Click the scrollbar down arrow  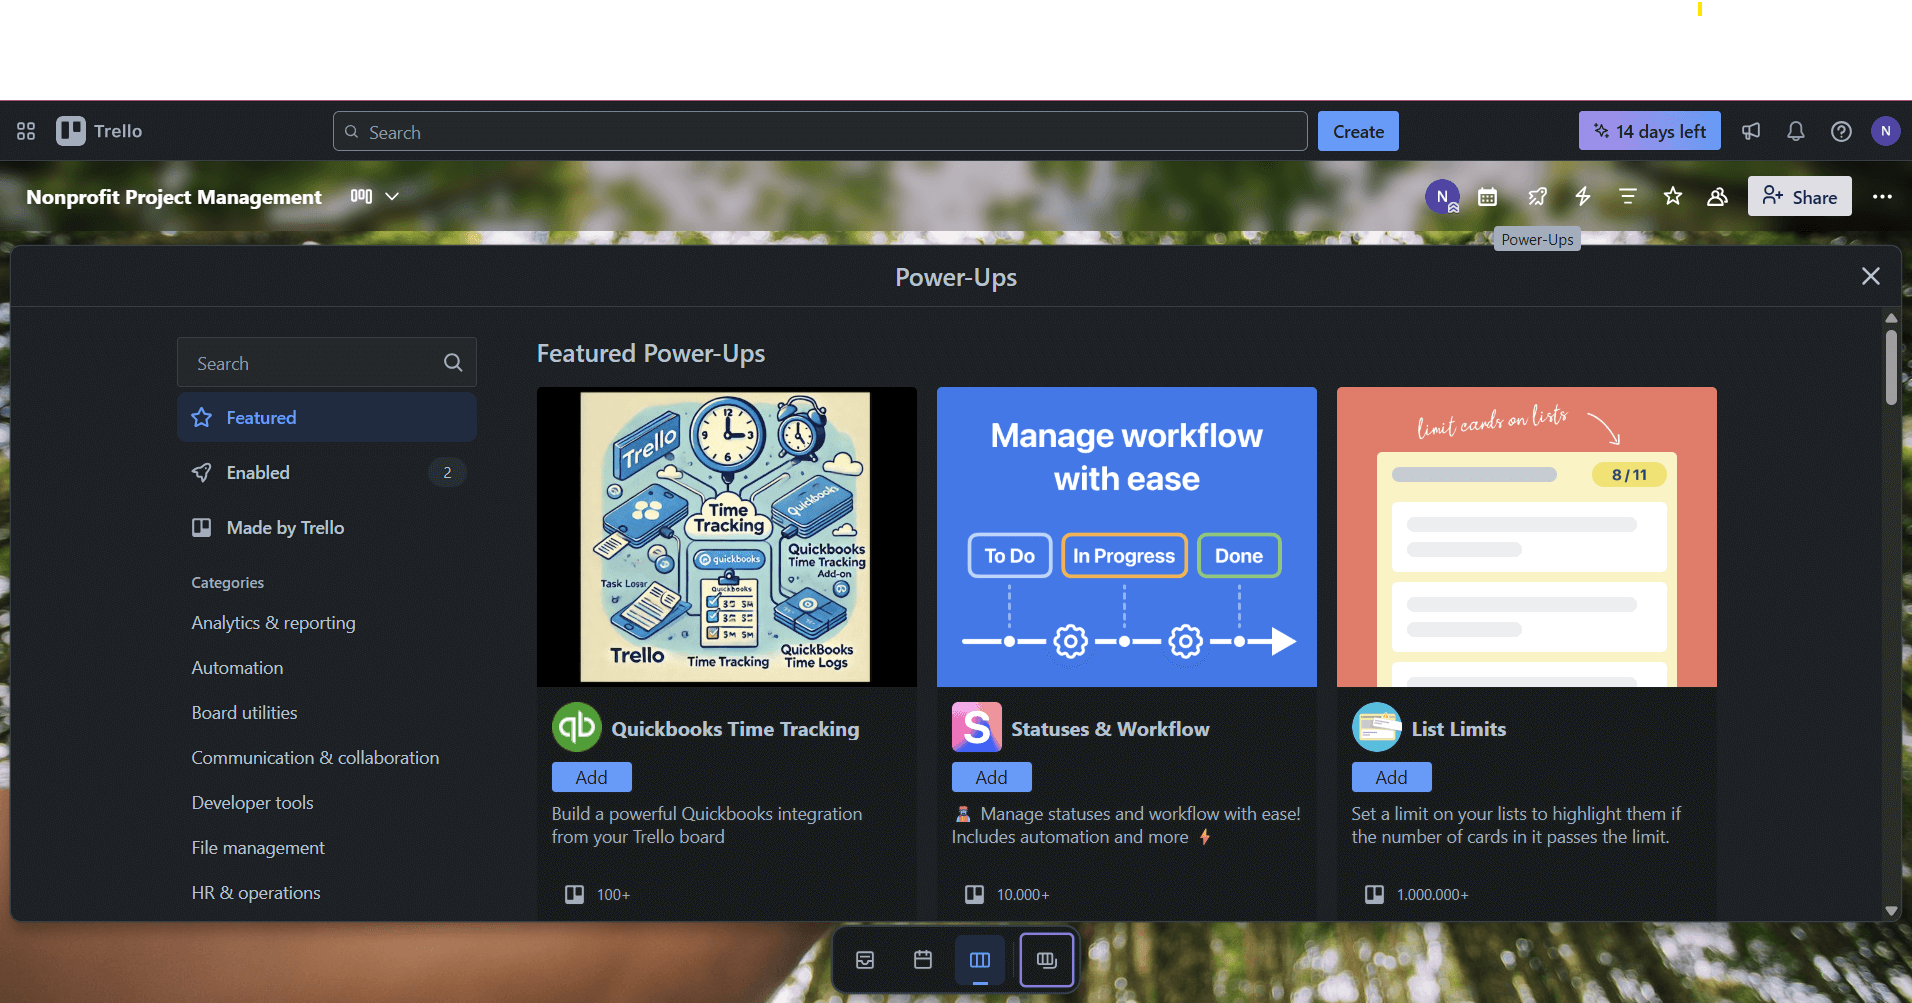[1891, 910]
